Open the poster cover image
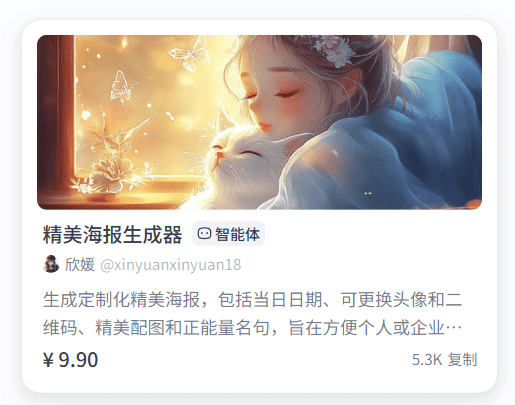Image resolution: width=515 pixels, height=405 pixels. 259,122
